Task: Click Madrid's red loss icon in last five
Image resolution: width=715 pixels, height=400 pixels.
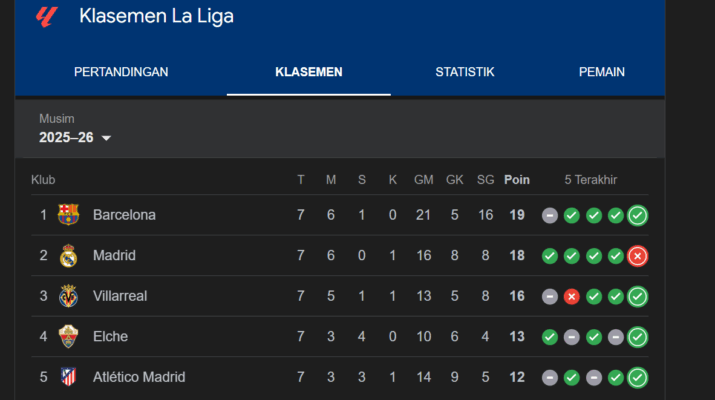Action: click(x=637, y=256)
